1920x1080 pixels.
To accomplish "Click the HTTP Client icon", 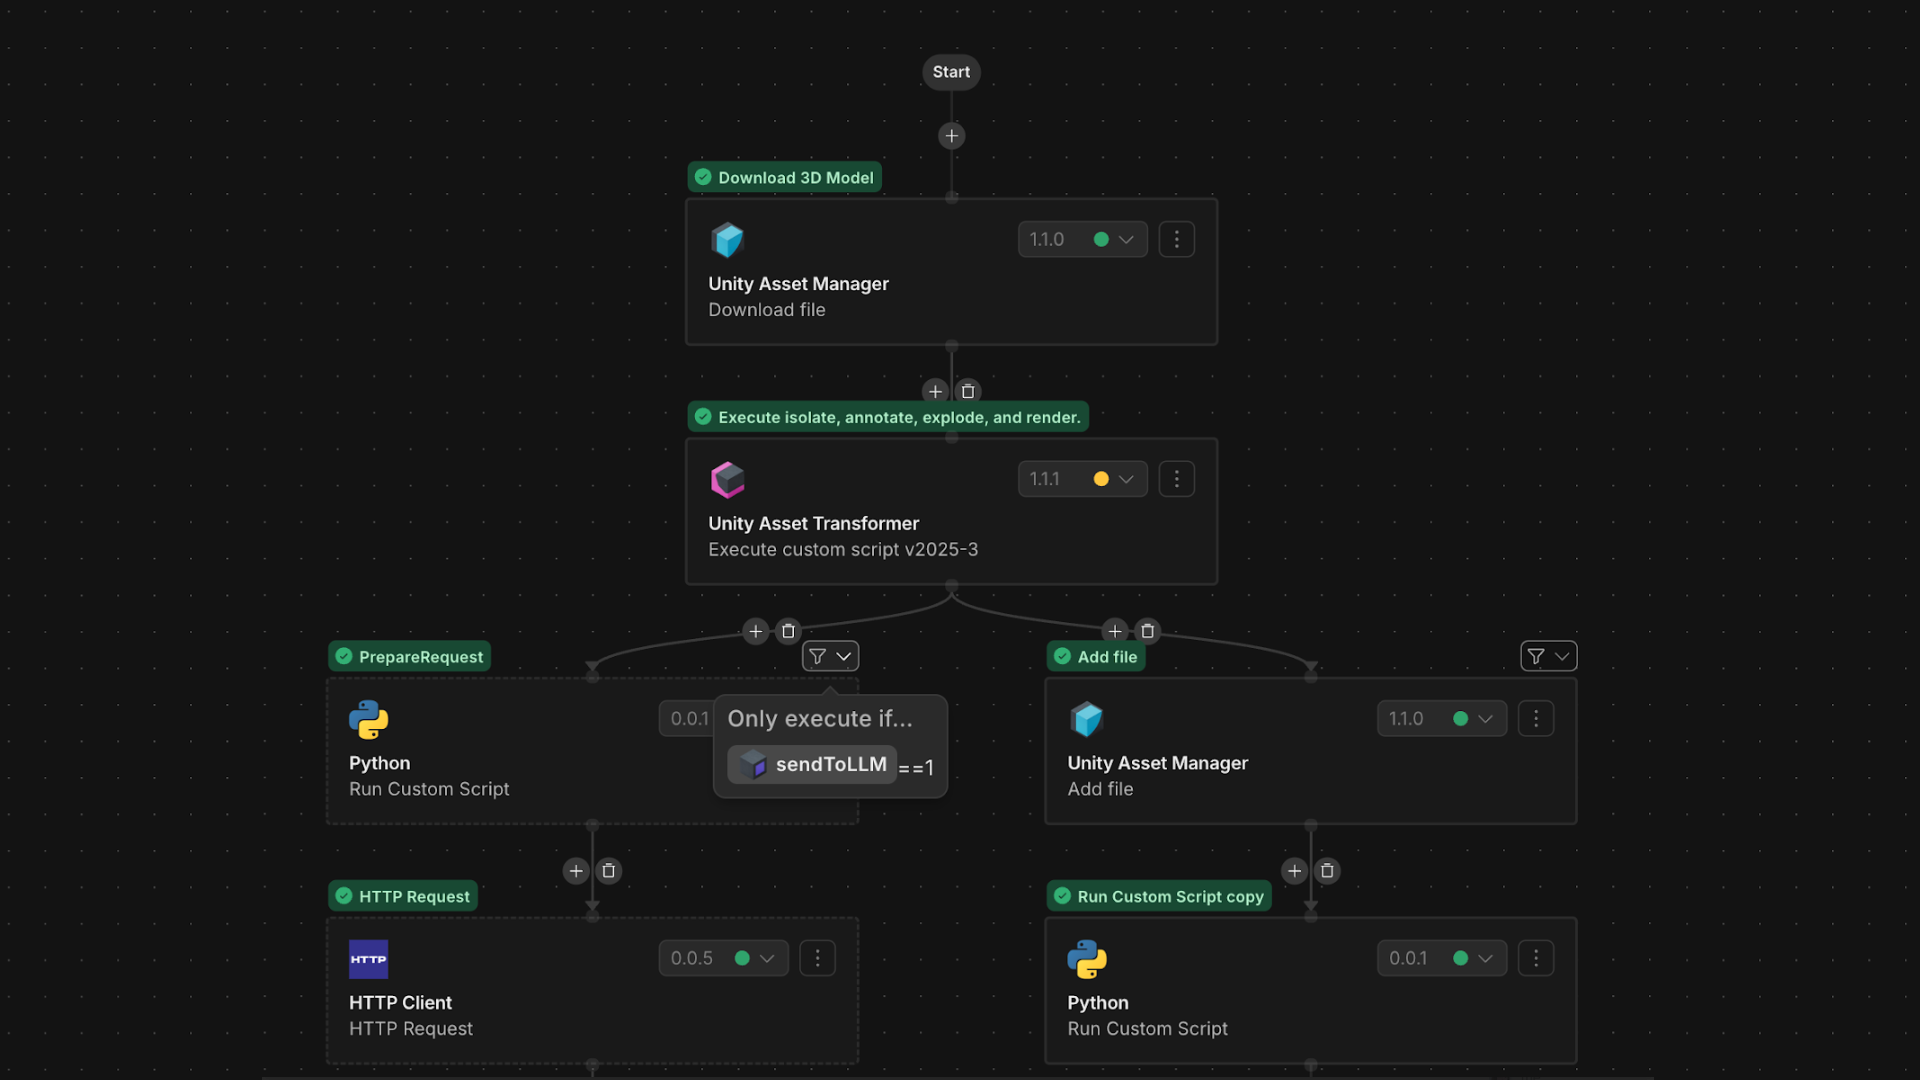I will 368,959.
